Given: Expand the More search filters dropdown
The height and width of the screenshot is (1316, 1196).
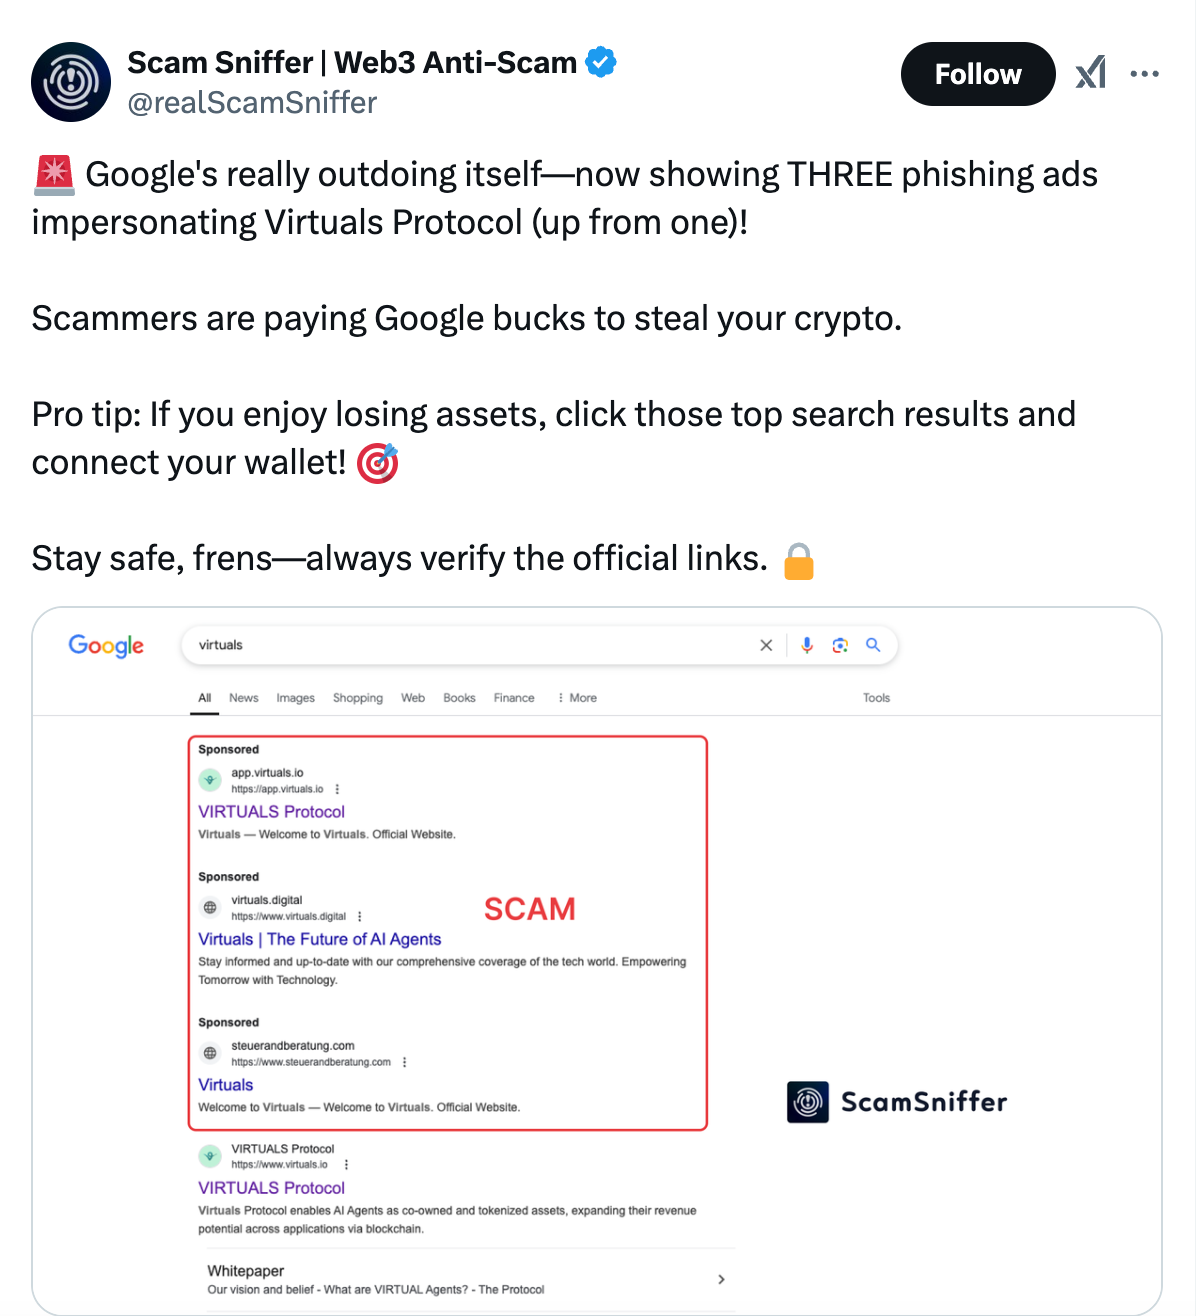Looking at the screenshot, I should click(x=577, y=698).
